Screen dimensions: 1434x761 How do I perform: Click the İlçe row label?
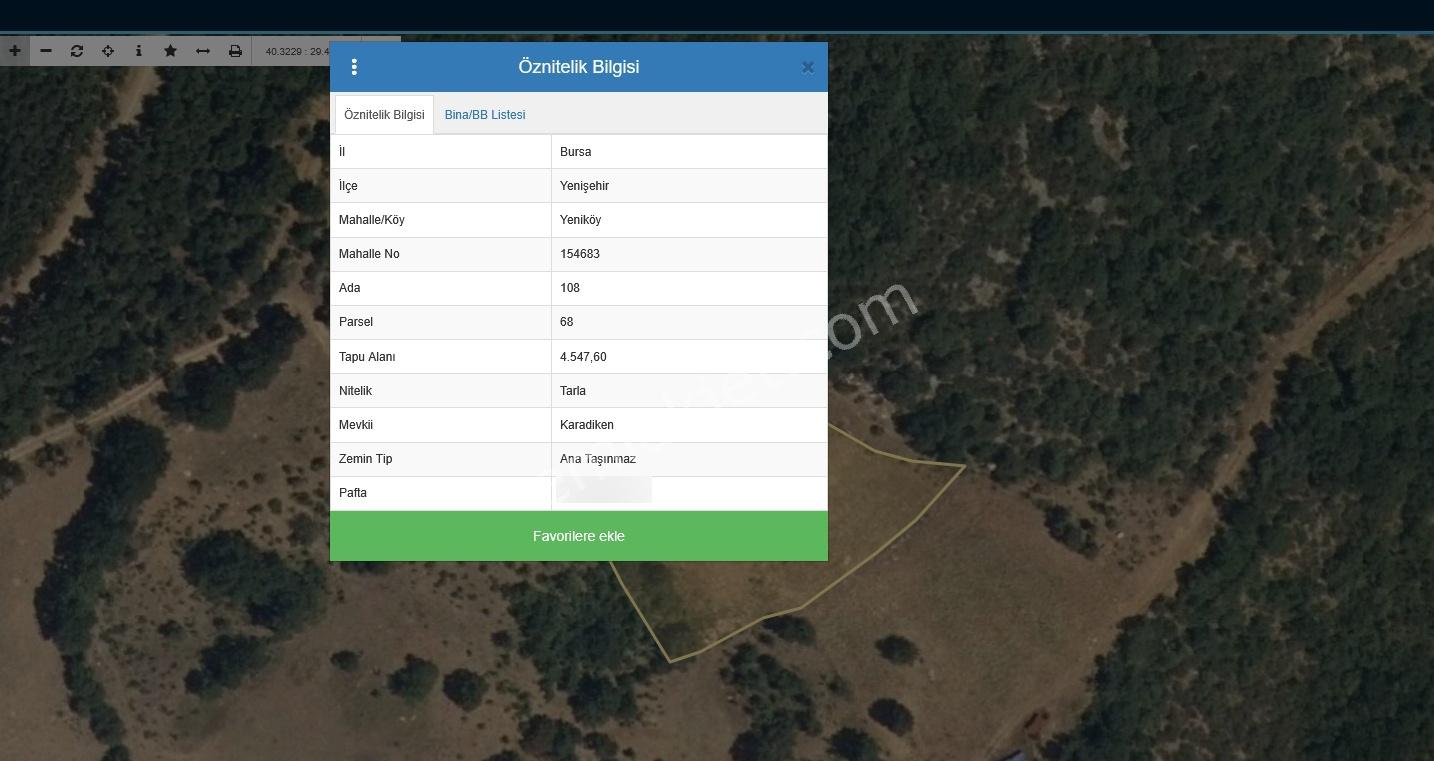tap(348, 186)
